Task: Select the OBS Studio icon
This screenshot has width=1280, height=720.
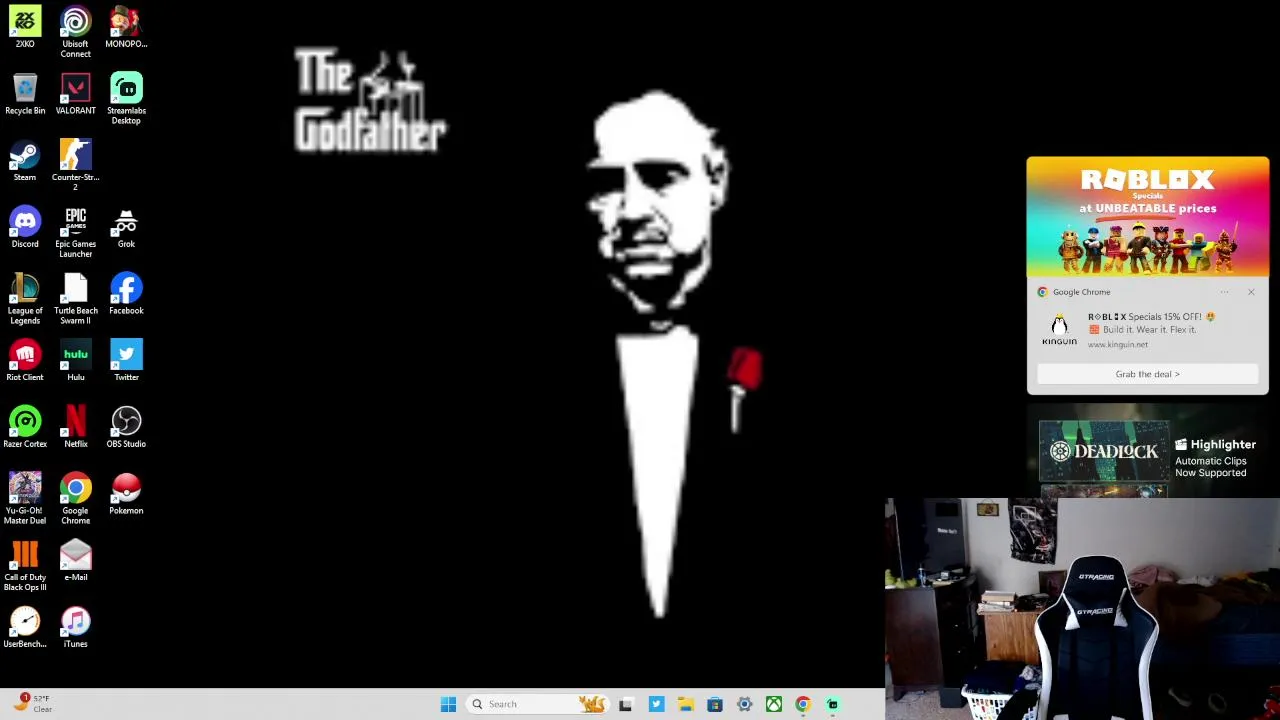Action: 126,427
